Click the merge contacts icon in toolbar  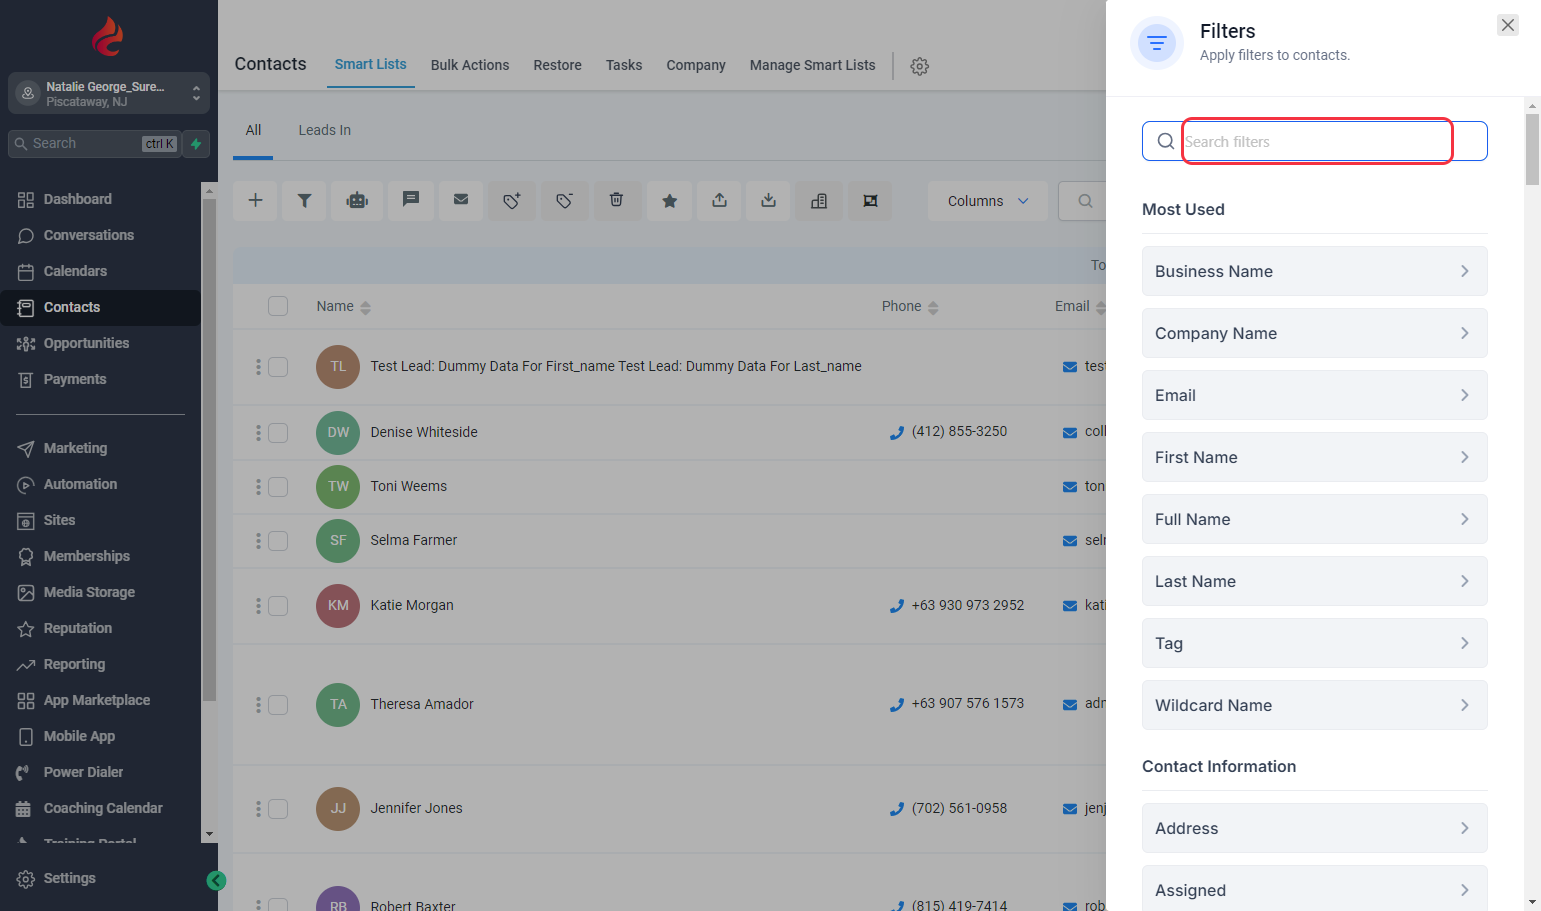coord(870,201)
